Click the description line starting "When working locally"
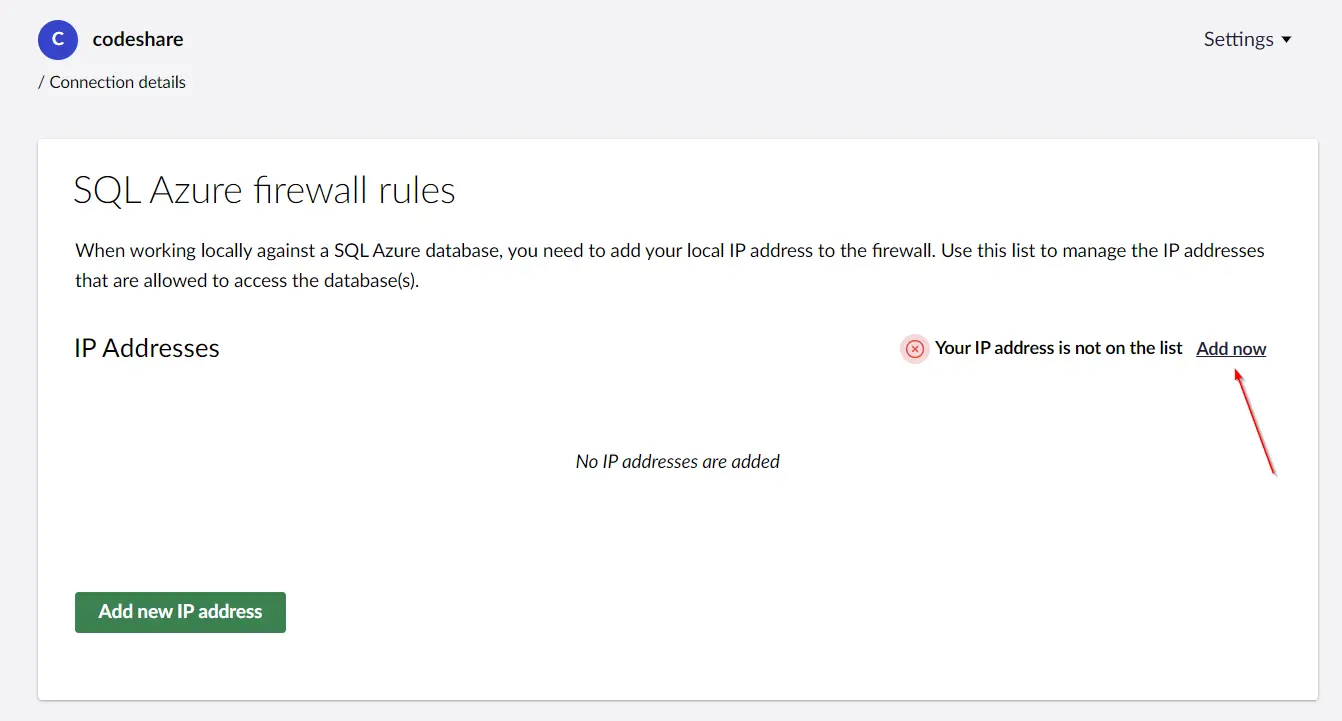Viewport: 1342px width, 721px height. (x=669, y=250)
